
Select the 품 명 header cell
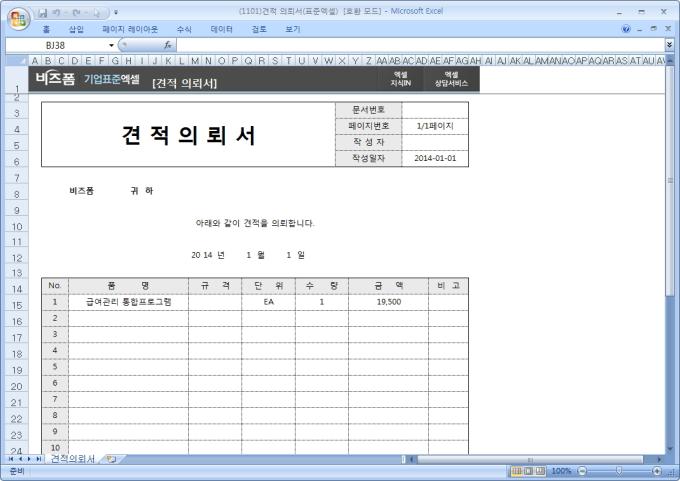[x=128, y=286]
